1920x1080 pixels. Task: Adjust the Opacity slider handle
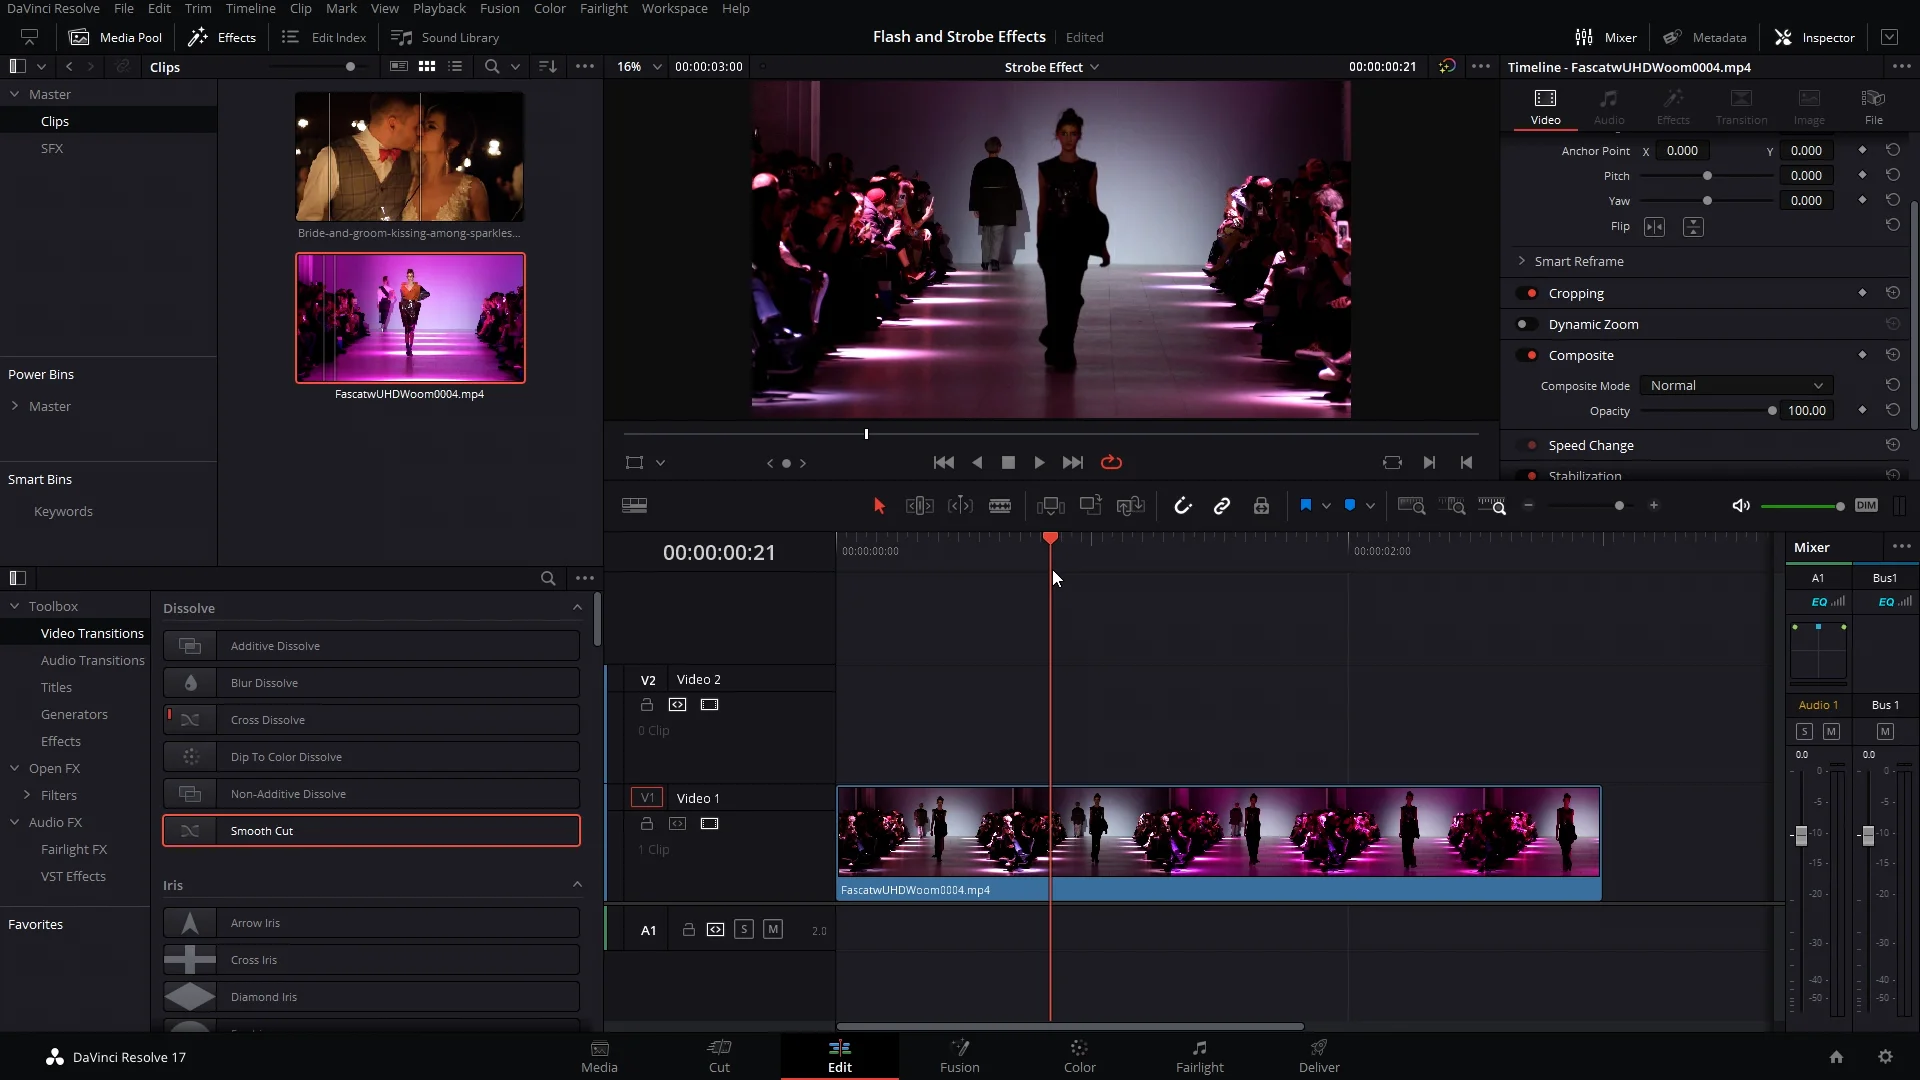pyautogui.click(x=1772, y=411)
